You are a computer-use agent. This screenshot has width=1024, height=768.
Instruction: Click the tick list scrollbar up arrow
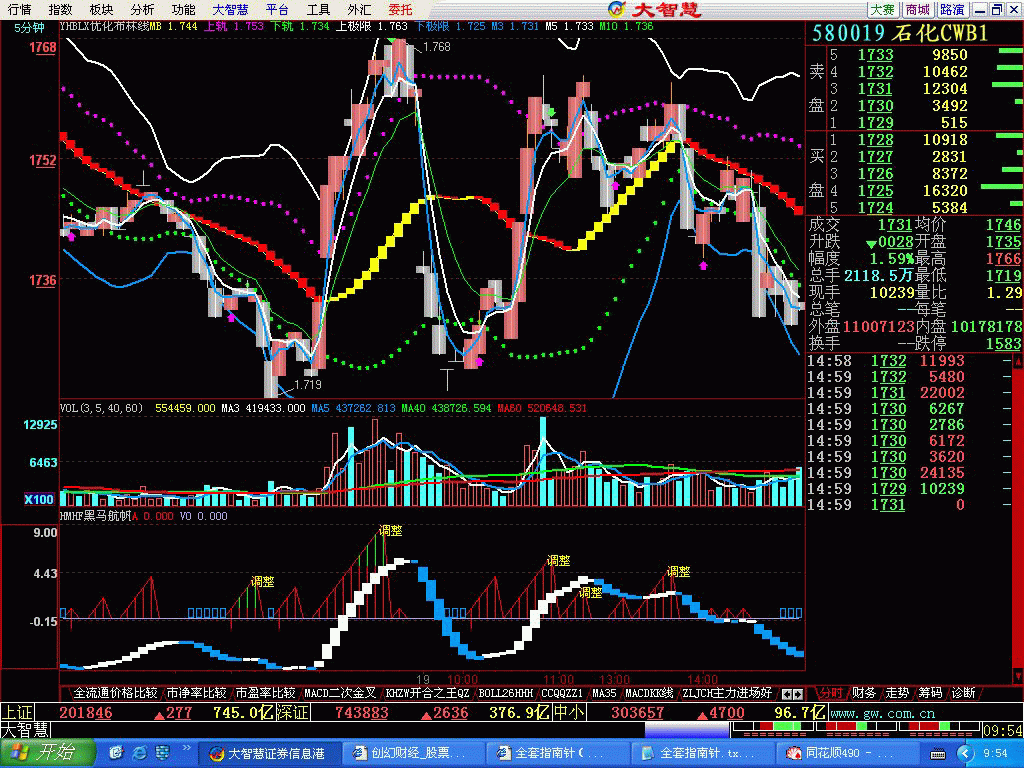pos(1017,361)
